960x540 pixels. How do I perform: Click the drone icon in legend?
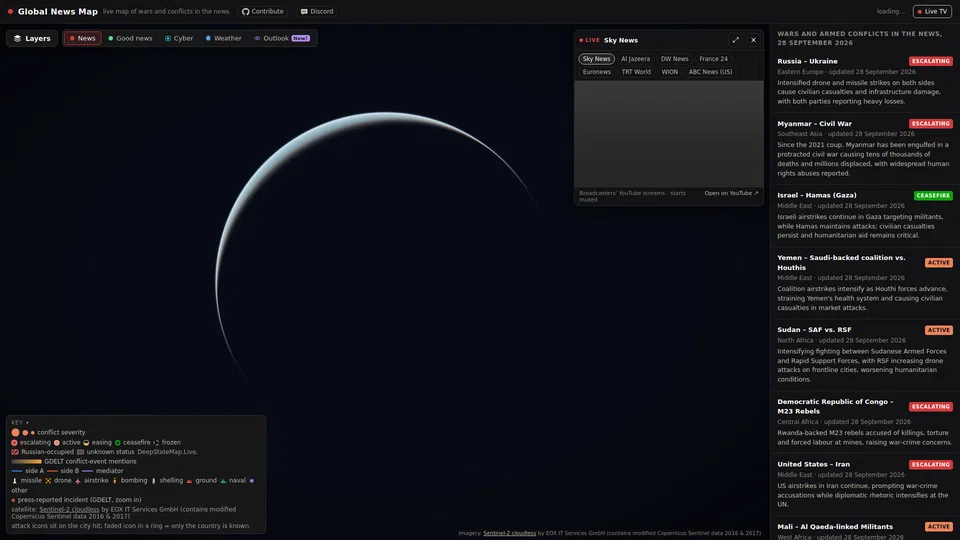pyautogui.click(x=48, y=481)
